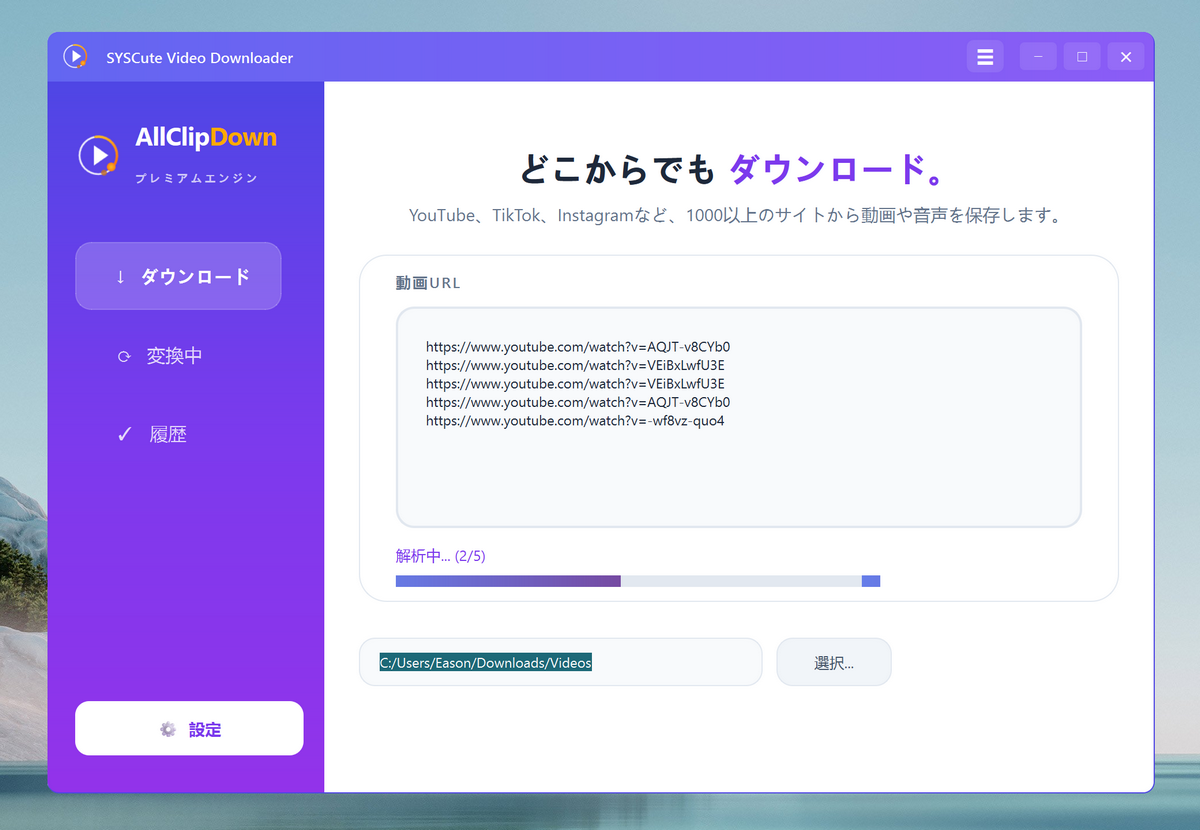1200x830 pixels.
Task: Open the 変換中 tab
Action: [175, 356]
